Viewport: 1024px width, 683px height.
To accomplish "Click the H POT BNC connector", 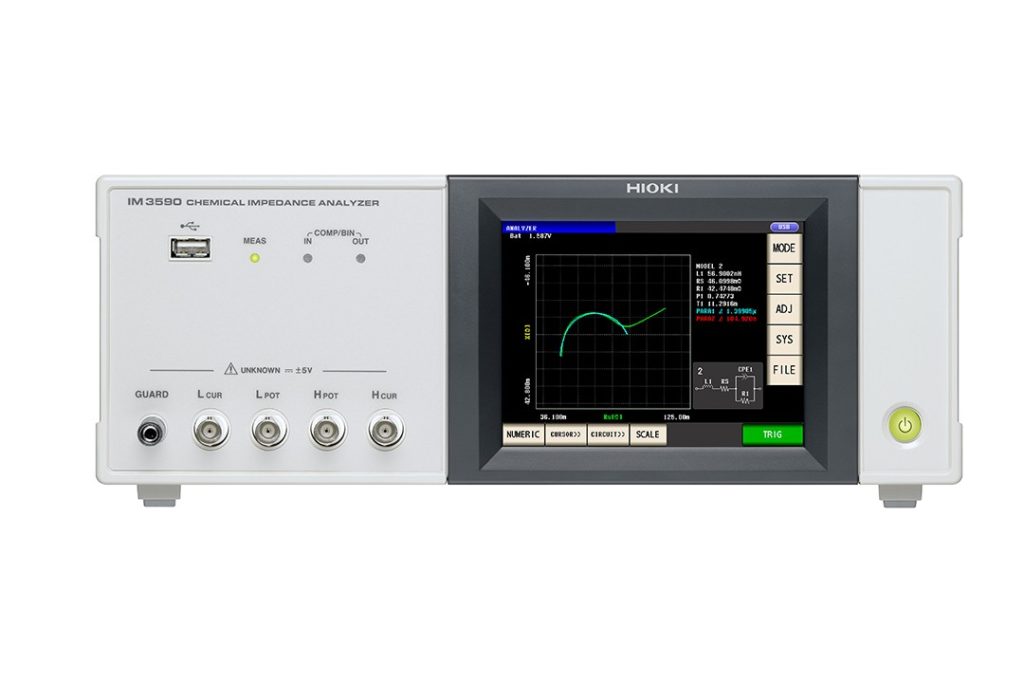I will tap(326, 432).
